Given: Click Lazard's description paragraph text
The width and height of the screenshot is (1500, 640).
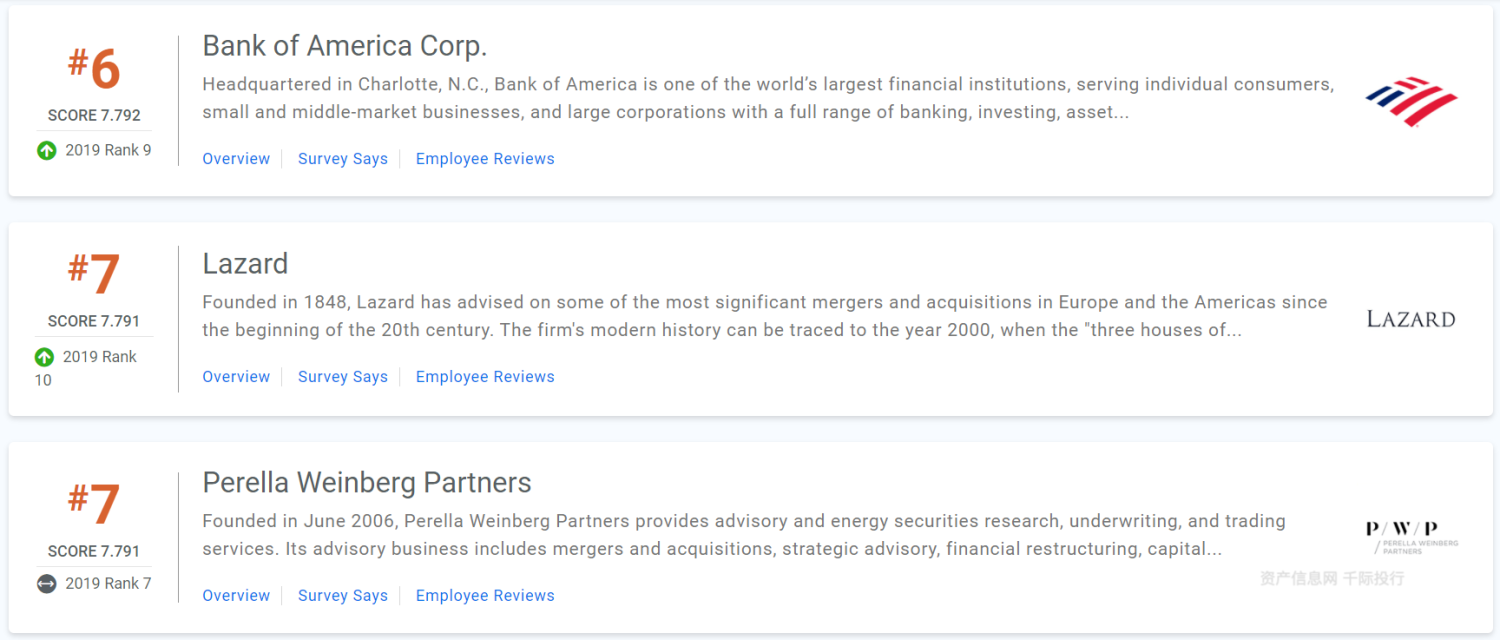Looking at the screenshot, I should 764,316.
